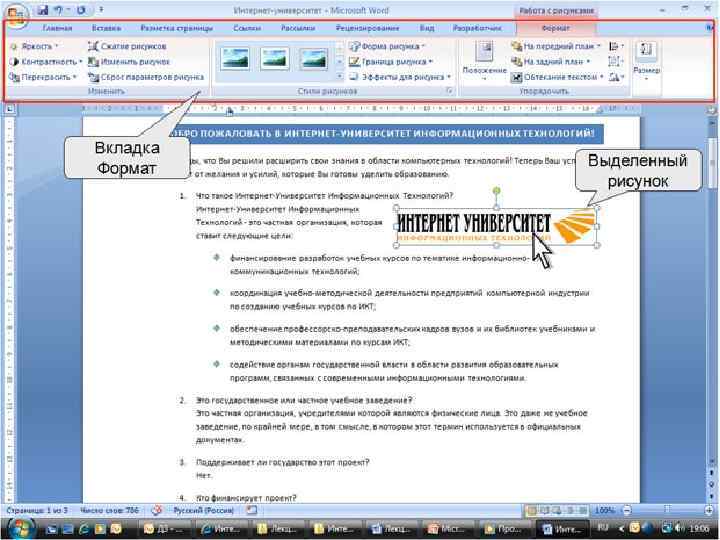This screenshot has width=720, height=540.
Task: Switch to the Вид tab
Action: point(427,28)
